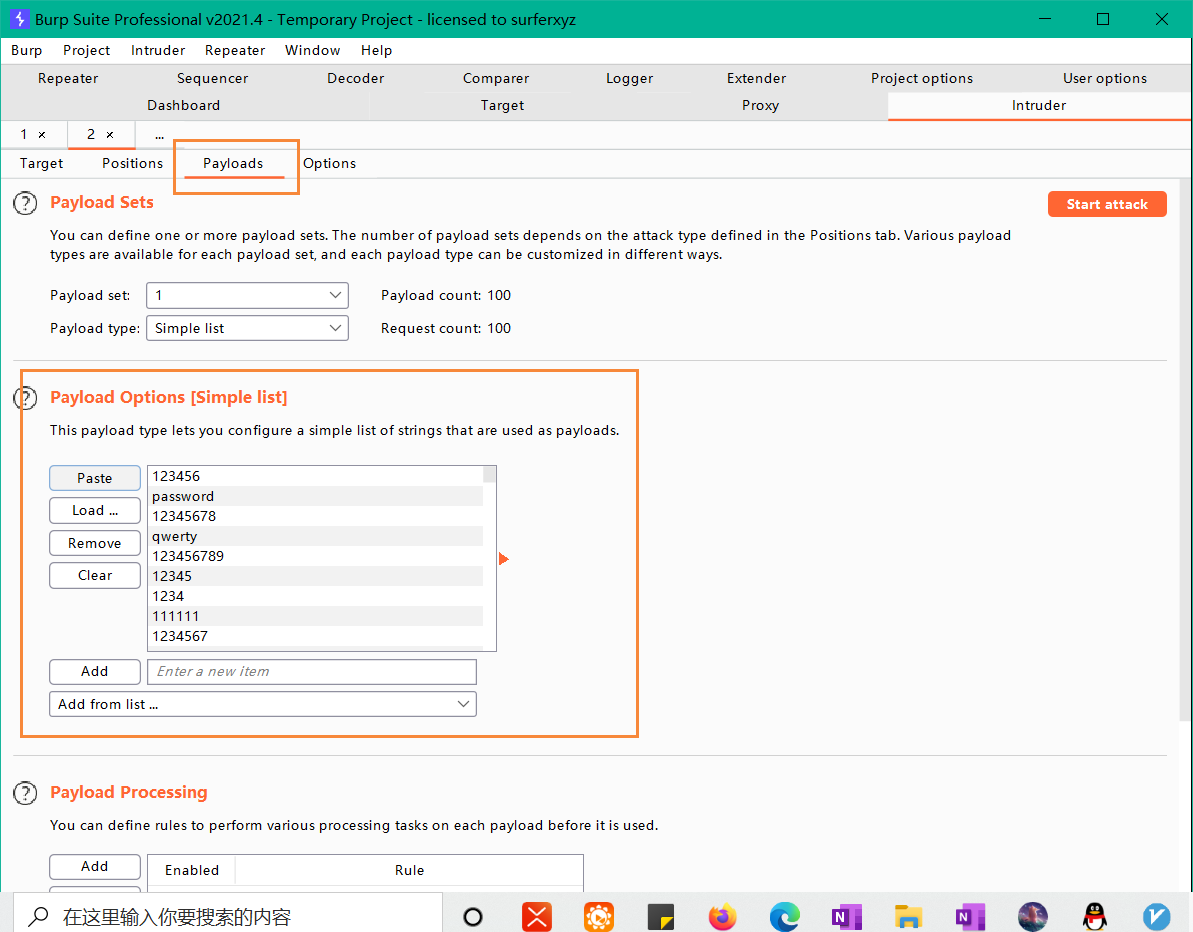This screenshot has width=1193, height=932.
Task: Open the main Target tab
Action: [x=502, y=106]
